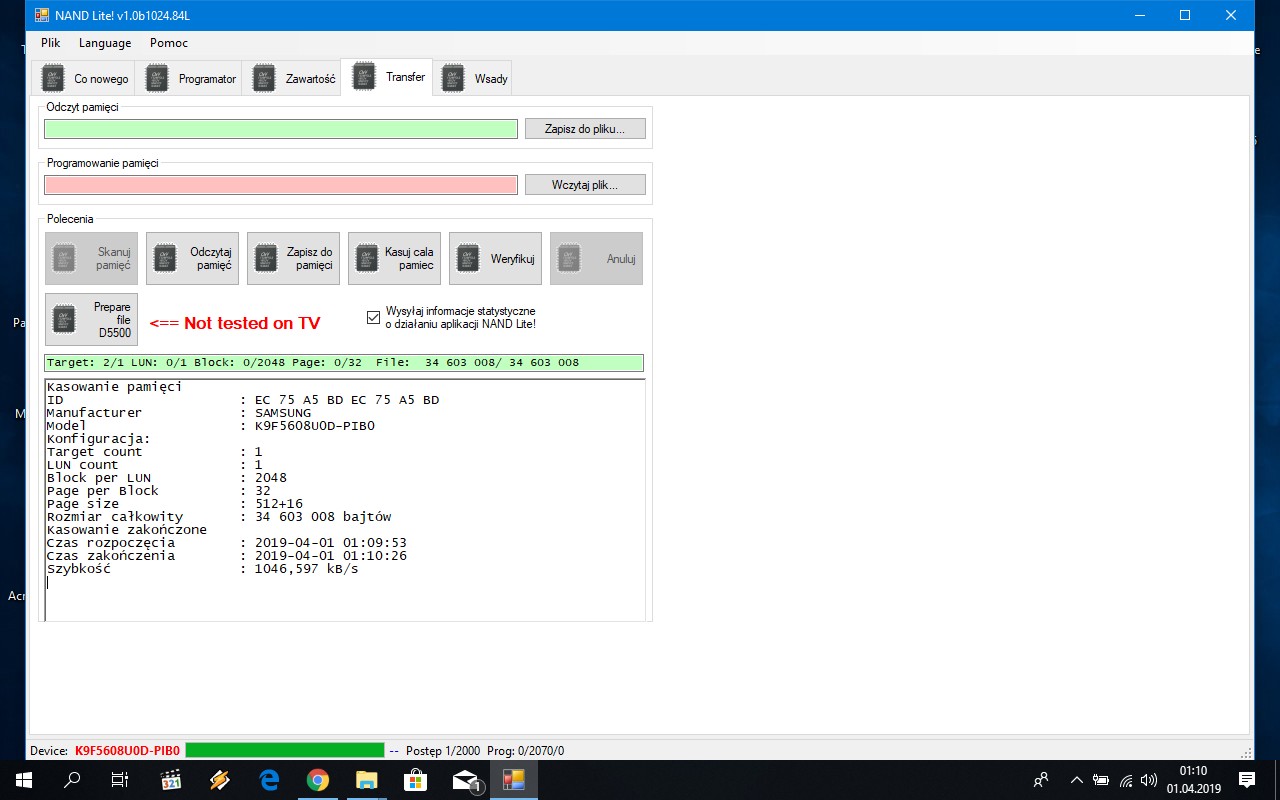The image size is (1280, 800).
Task: Click the 'Szybkość : 1046,597 kB/s' log line
Action: pos(203,569)
